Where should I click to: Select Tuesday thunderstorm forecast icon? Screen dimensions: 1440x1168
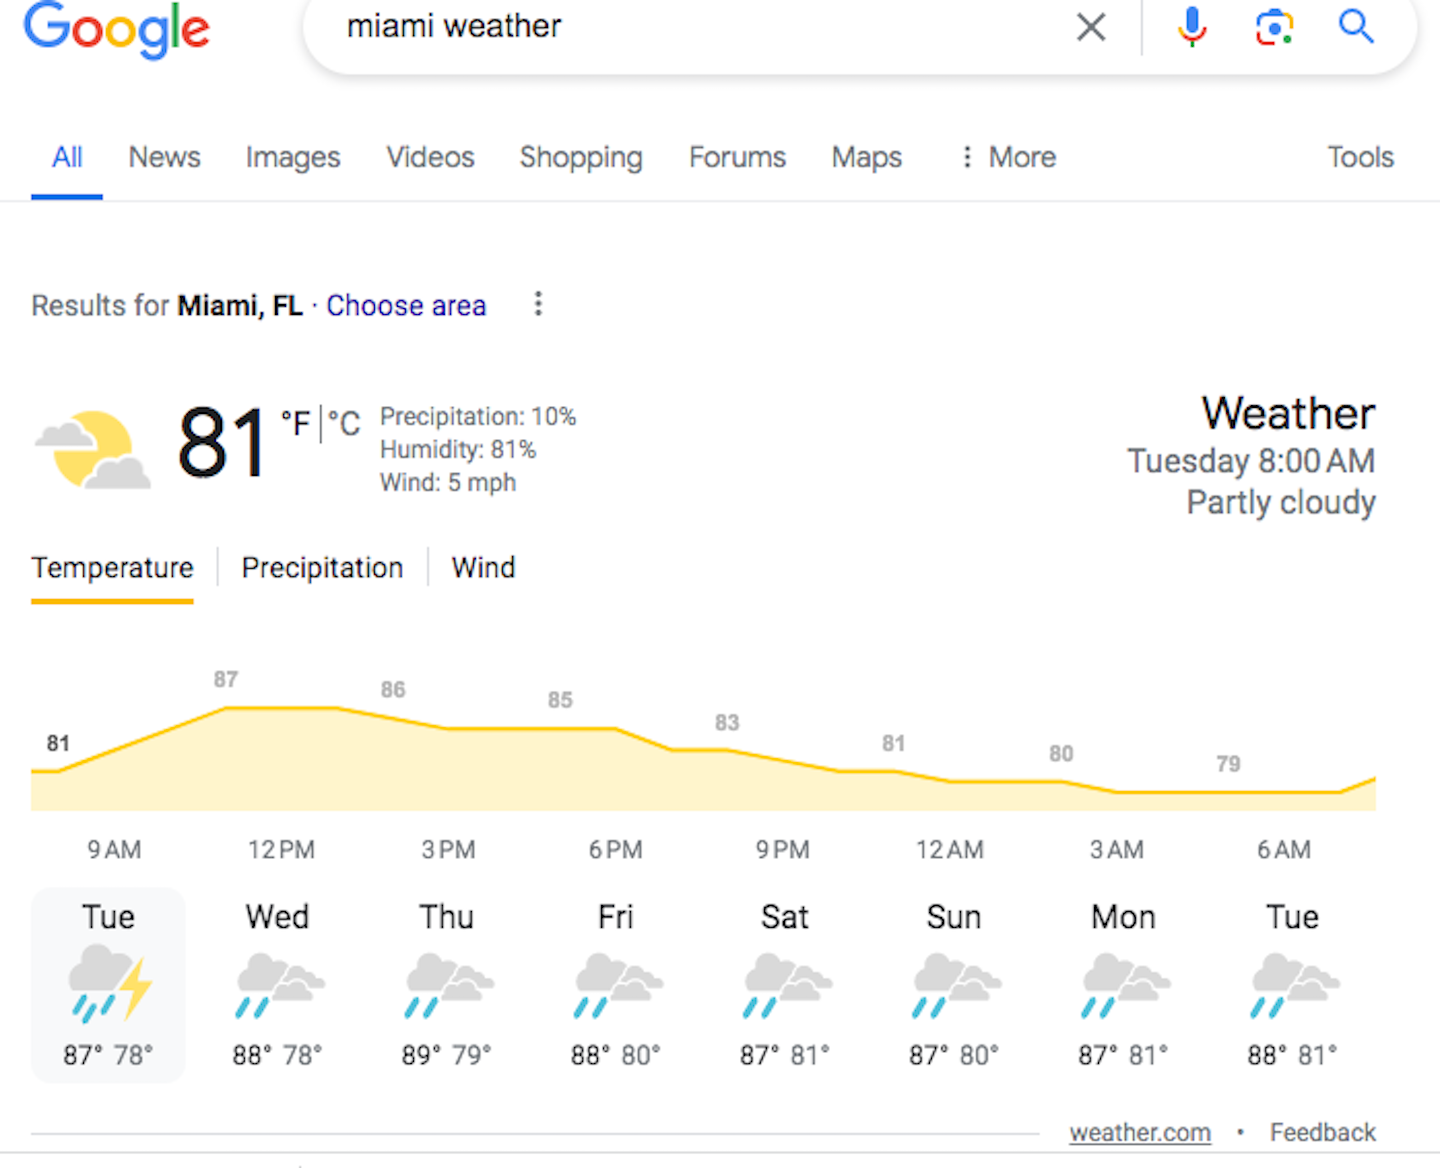point(110,984)
